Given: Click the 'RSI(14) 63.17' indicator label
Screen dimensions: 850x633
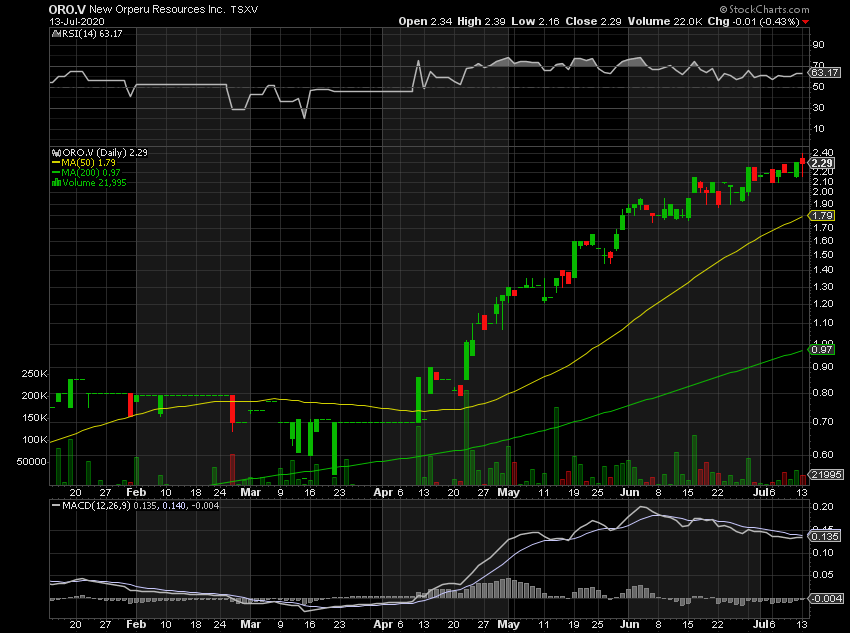Looking at the screenshot, I should coord(92,34).
